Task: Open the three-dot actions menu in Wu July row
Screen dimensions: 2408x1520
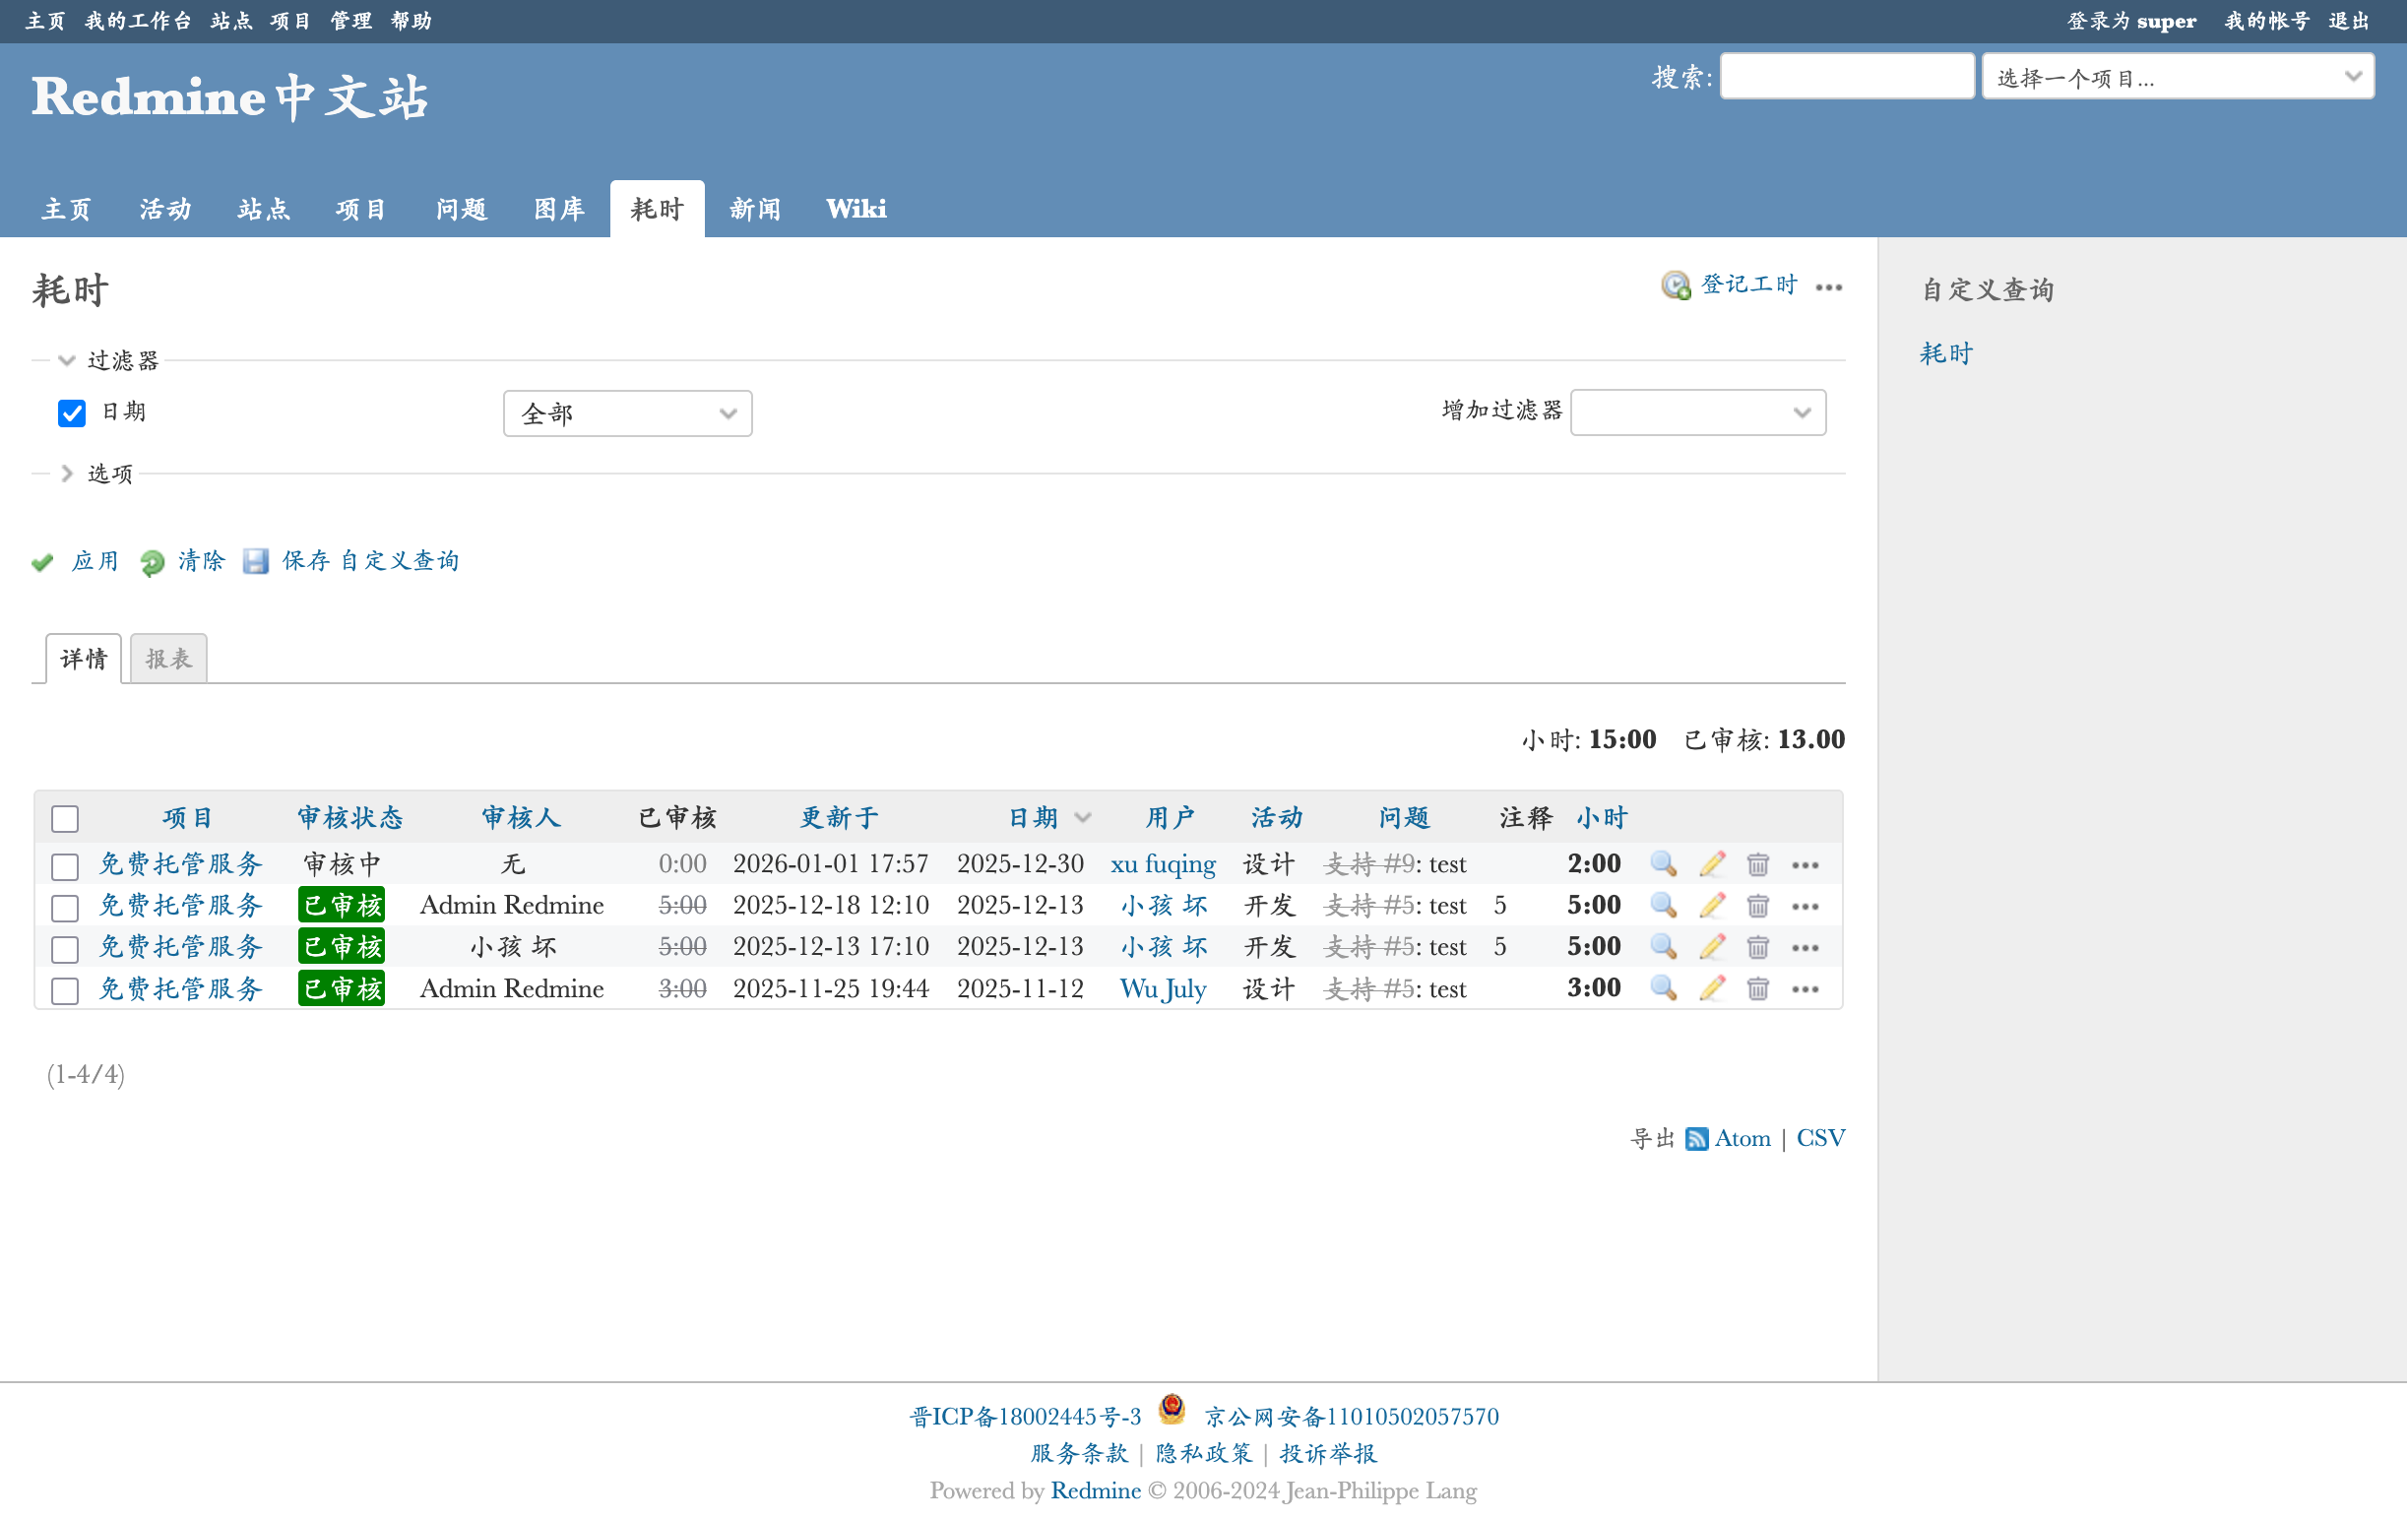Action: (1805, 989)
